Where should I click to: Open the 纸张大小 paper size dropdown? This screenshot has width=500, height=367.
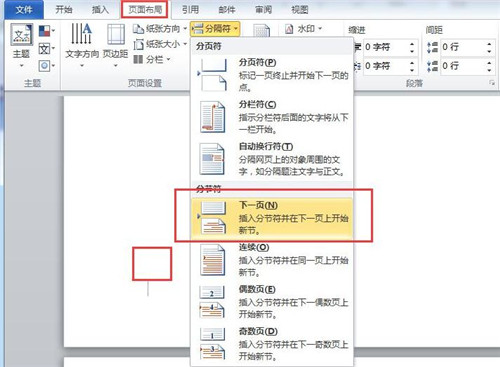coord(160,44)
